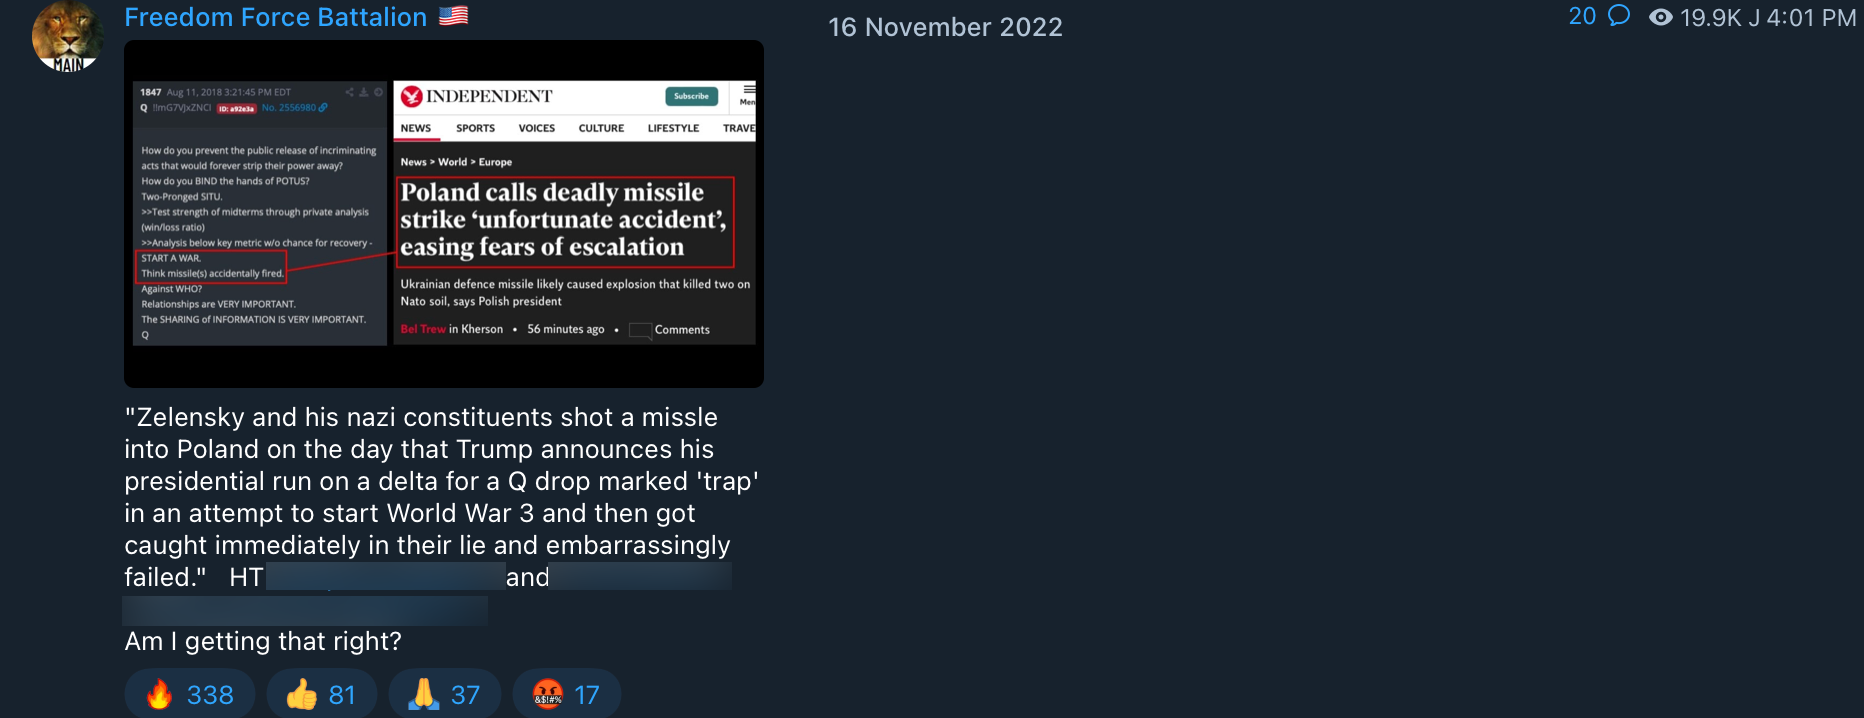The height and width of the screenshot is (718, 1864).
Task: Click the Poland missile headline
Action: (x=565, y=221)
